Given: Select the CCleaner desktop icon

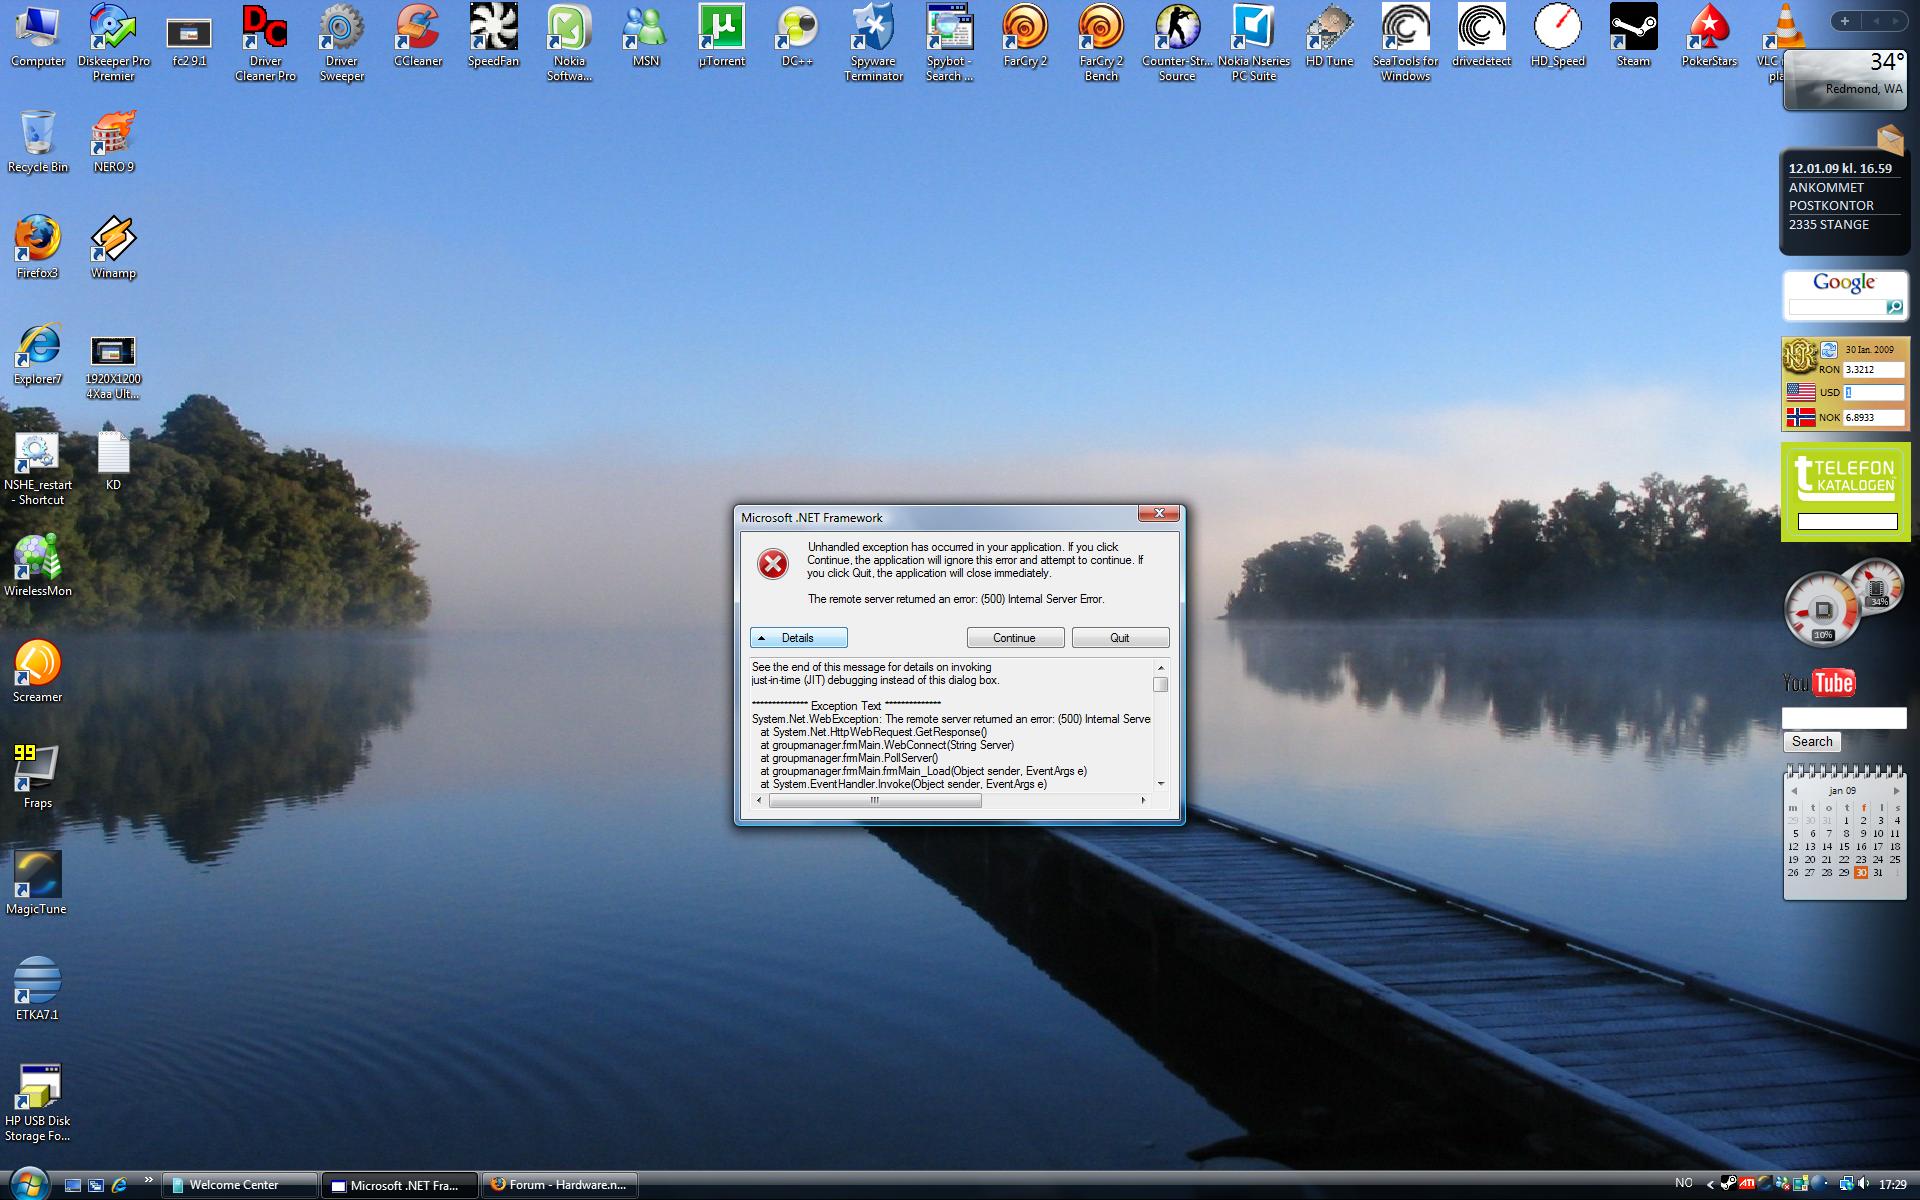Looking at the screenshot, I should click(x=417, y=37).
